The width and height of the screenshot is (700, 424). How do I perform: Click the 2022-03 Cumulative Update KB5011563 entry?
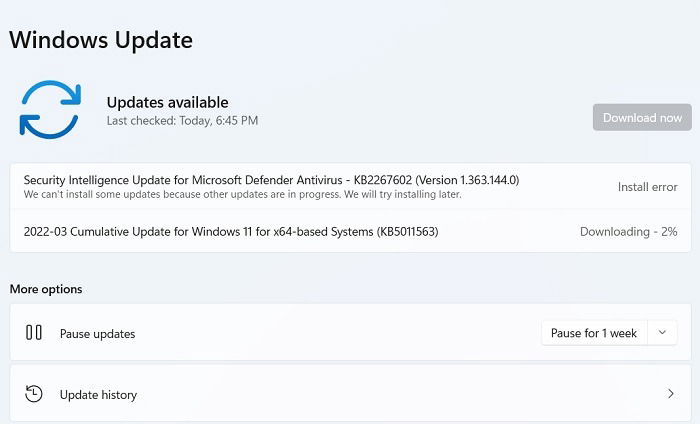pyautogui.click(x=350, y=231)
